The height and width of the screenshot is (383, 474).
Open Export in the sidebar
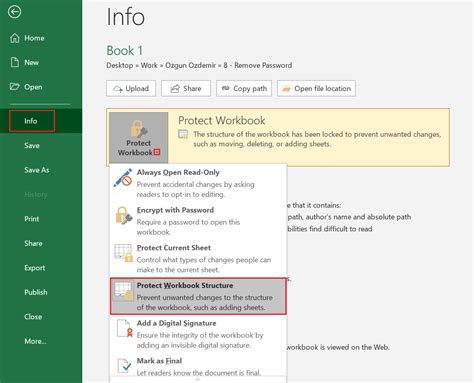pos(41,268)
